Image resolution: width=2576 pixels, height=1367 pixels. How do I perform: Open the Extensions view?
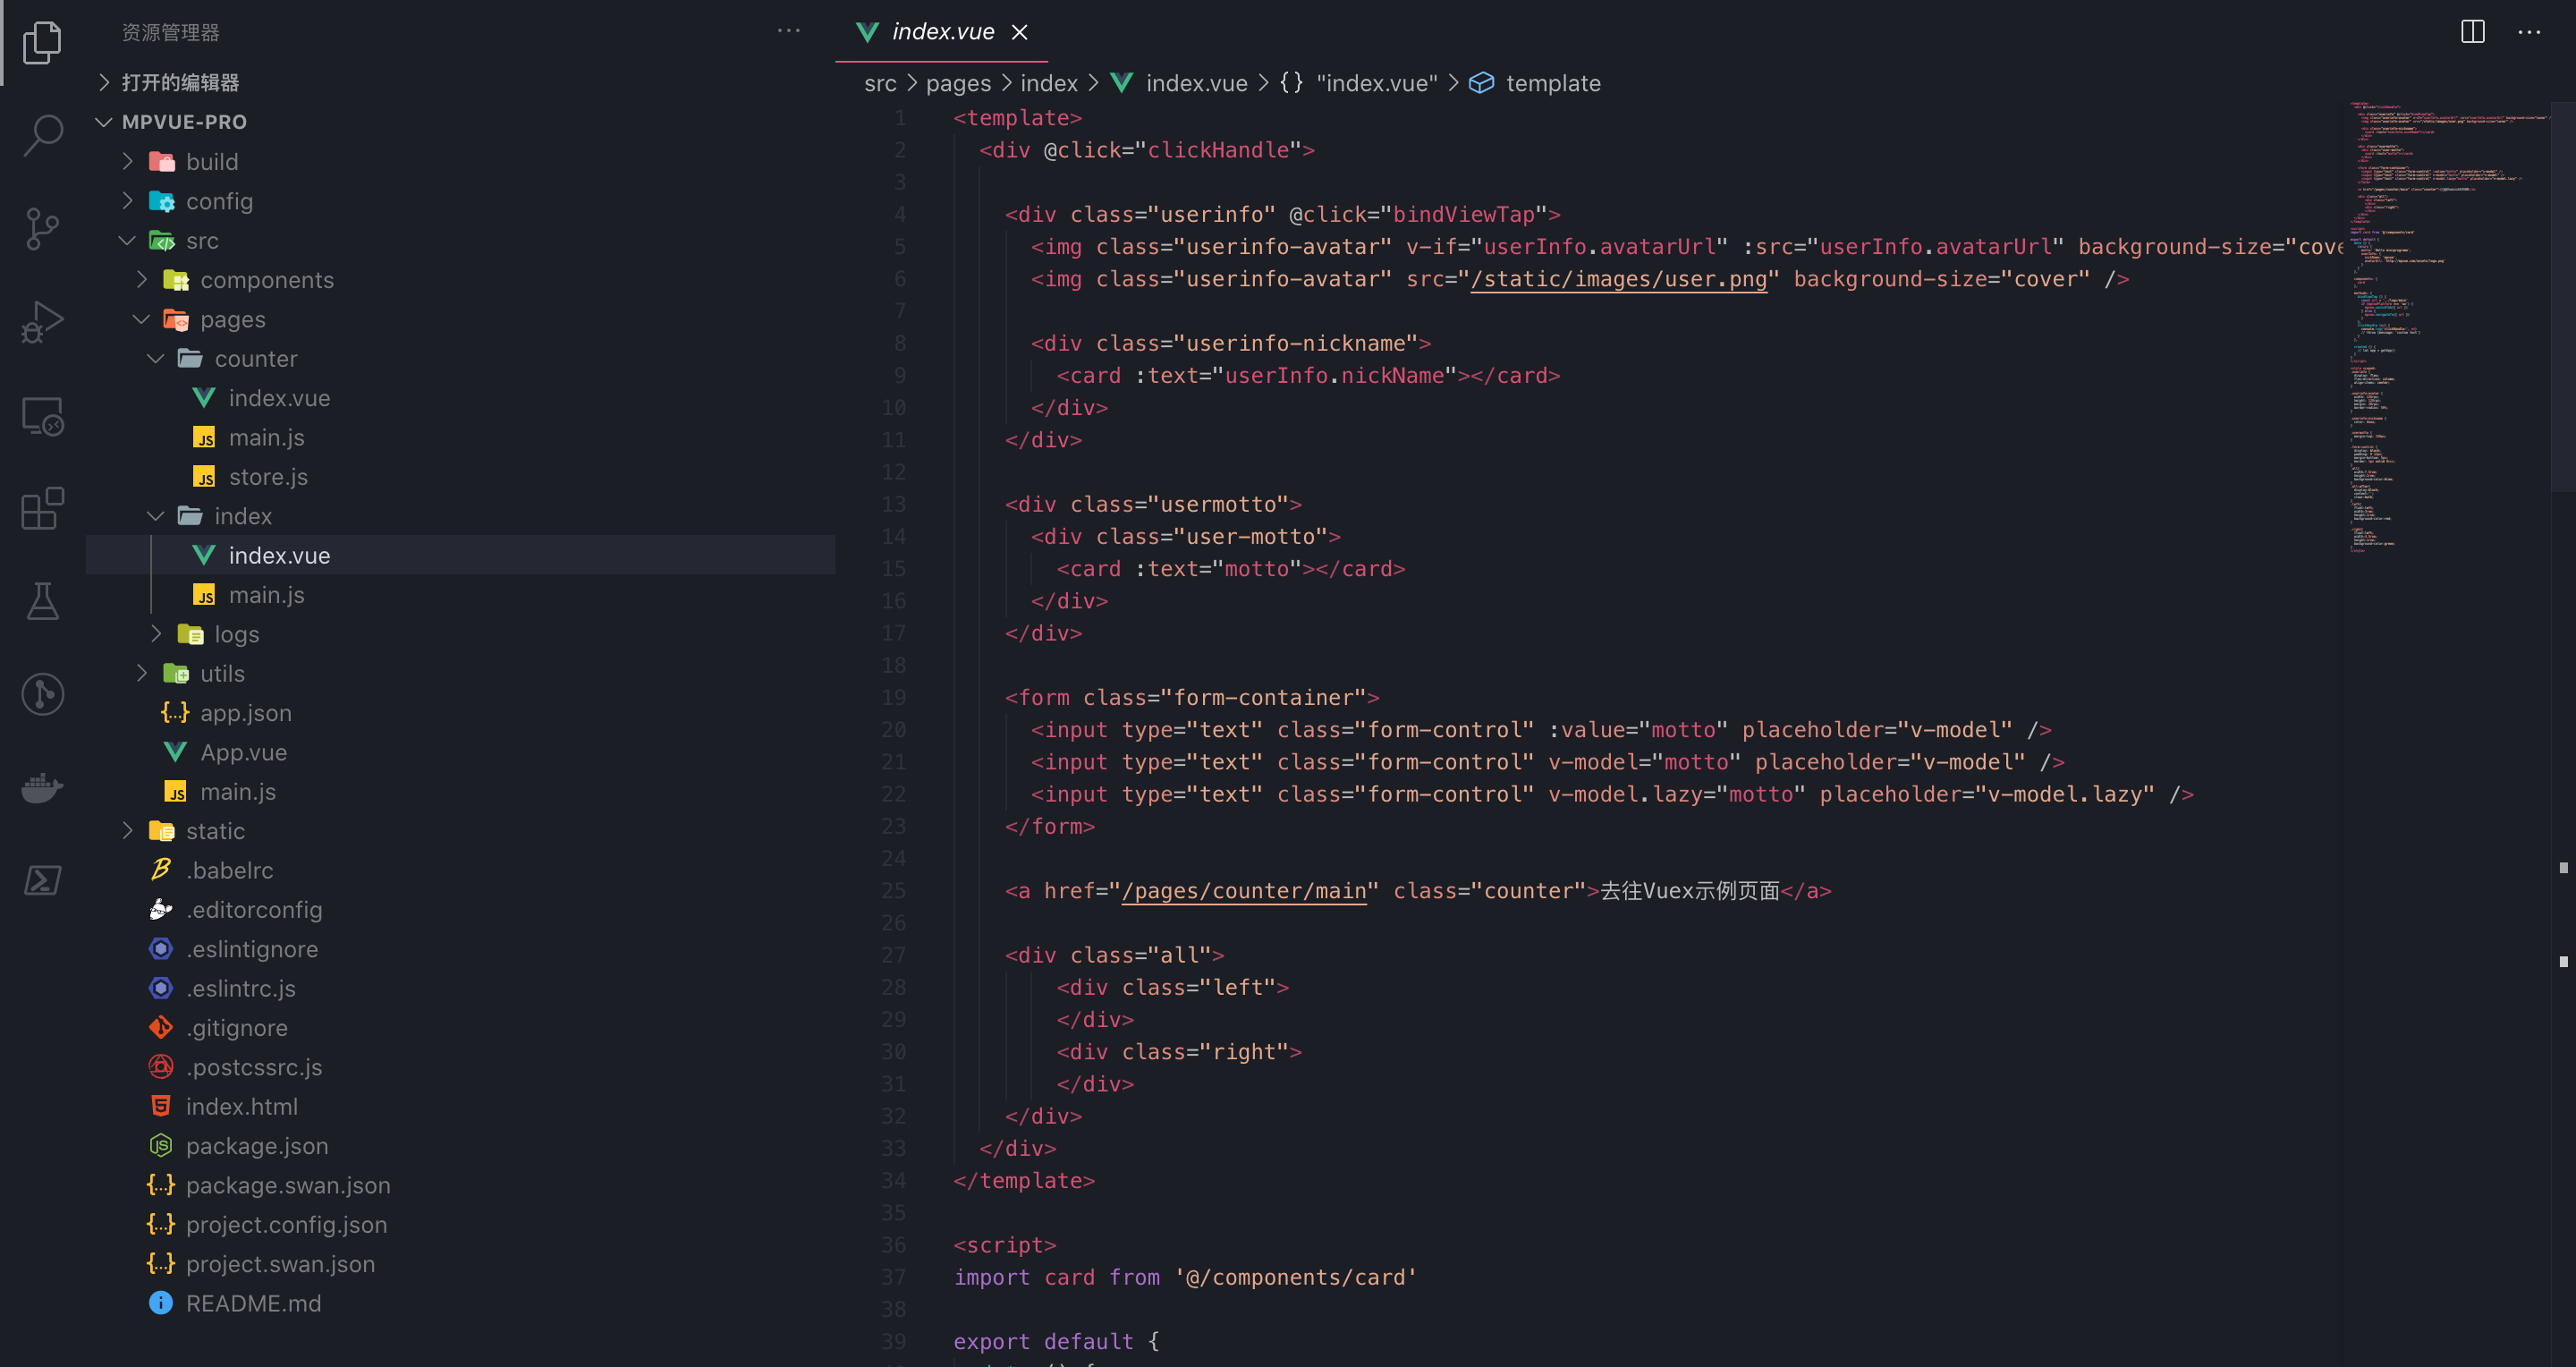tap(42, 508)
